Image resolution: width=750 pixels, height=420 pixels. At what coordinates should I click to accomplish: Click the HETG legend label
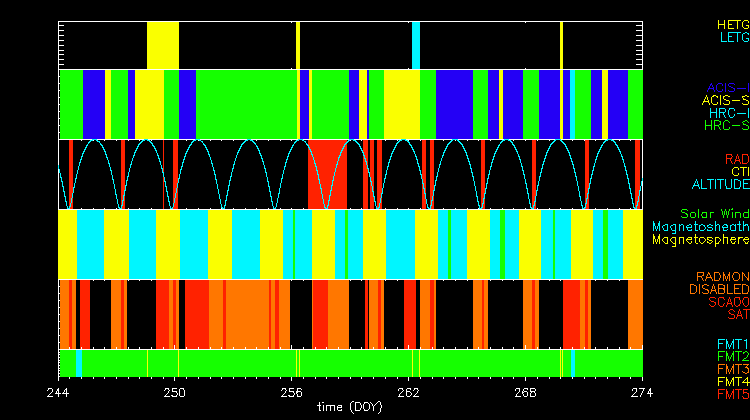(732, 24)
